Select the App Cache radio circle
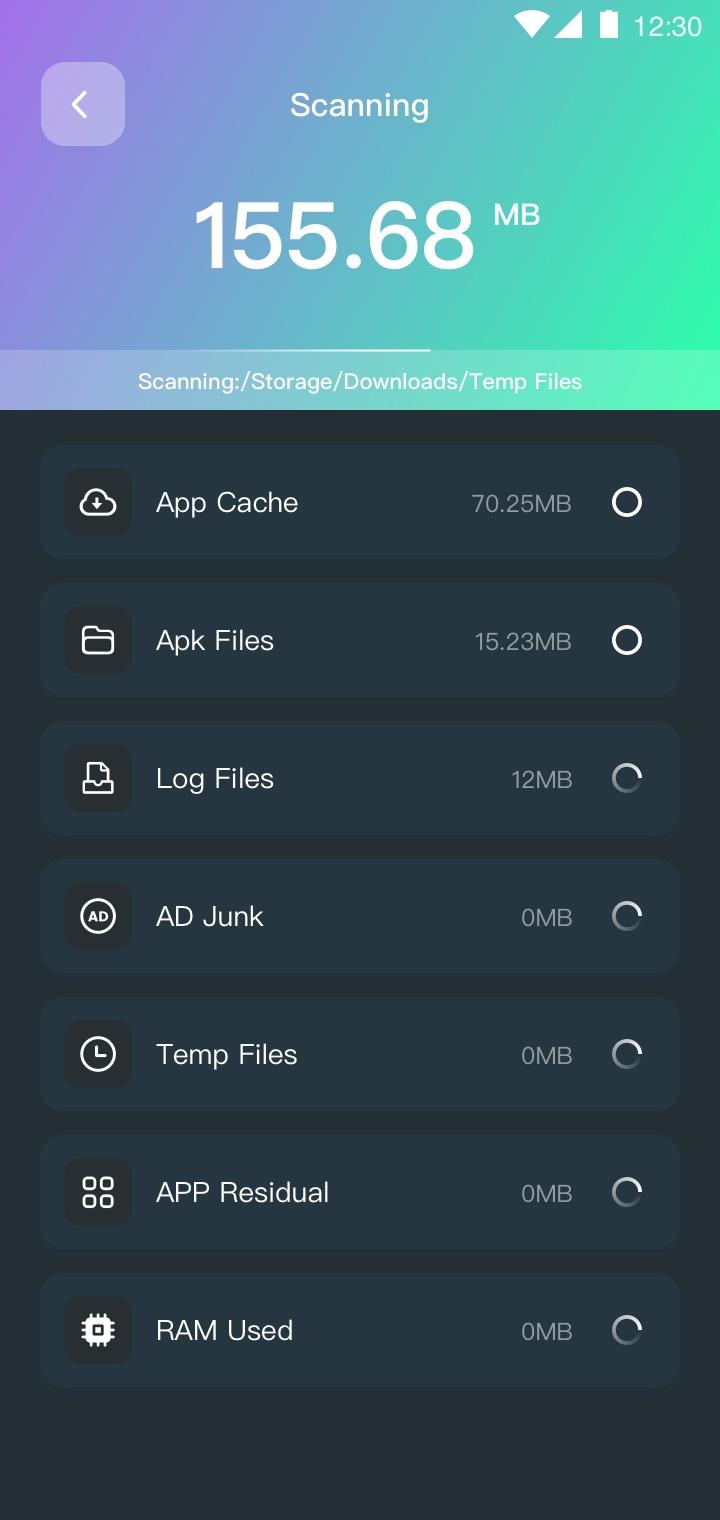The height and width of the screenshot is (1520, 720). pos(627,502)
